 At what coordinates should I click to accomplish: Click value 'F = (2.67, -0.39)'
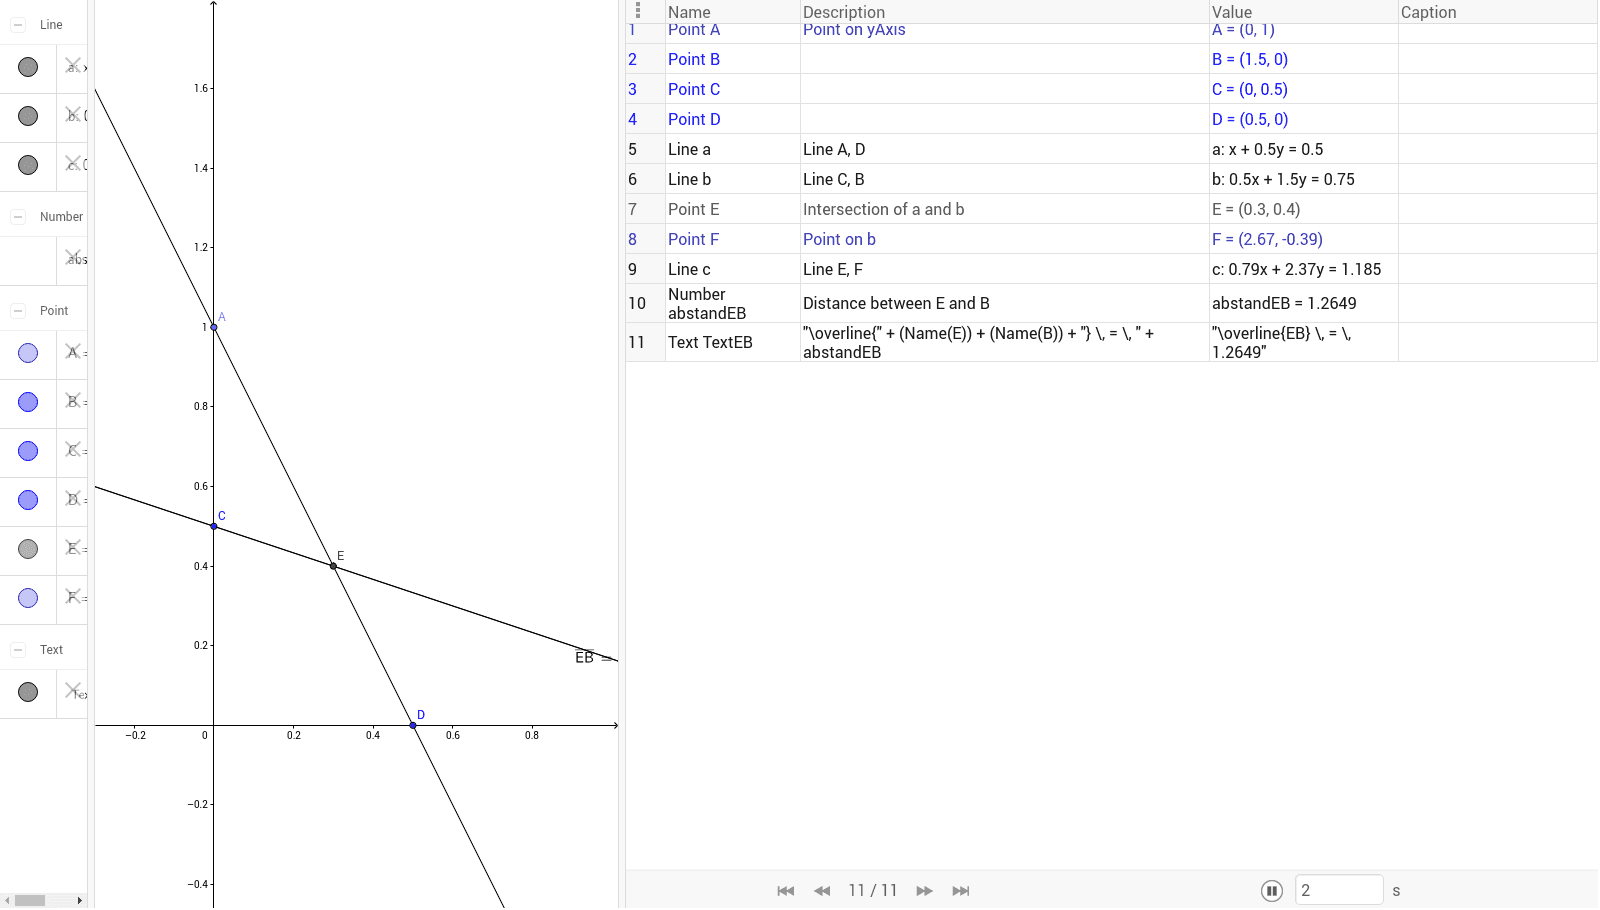(x=1267, y=239)
